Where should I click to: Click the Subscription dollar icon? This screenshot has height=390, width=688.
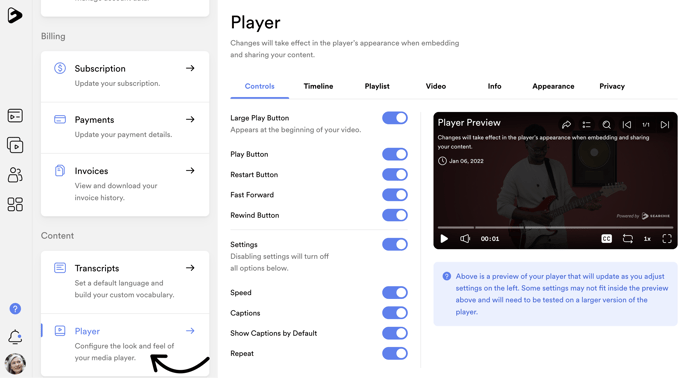[x=60, y=68]
